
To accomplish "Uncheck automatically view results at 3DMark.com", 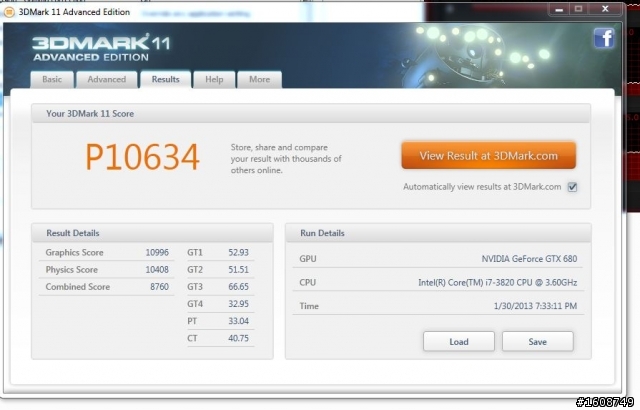I will (572, 187).
